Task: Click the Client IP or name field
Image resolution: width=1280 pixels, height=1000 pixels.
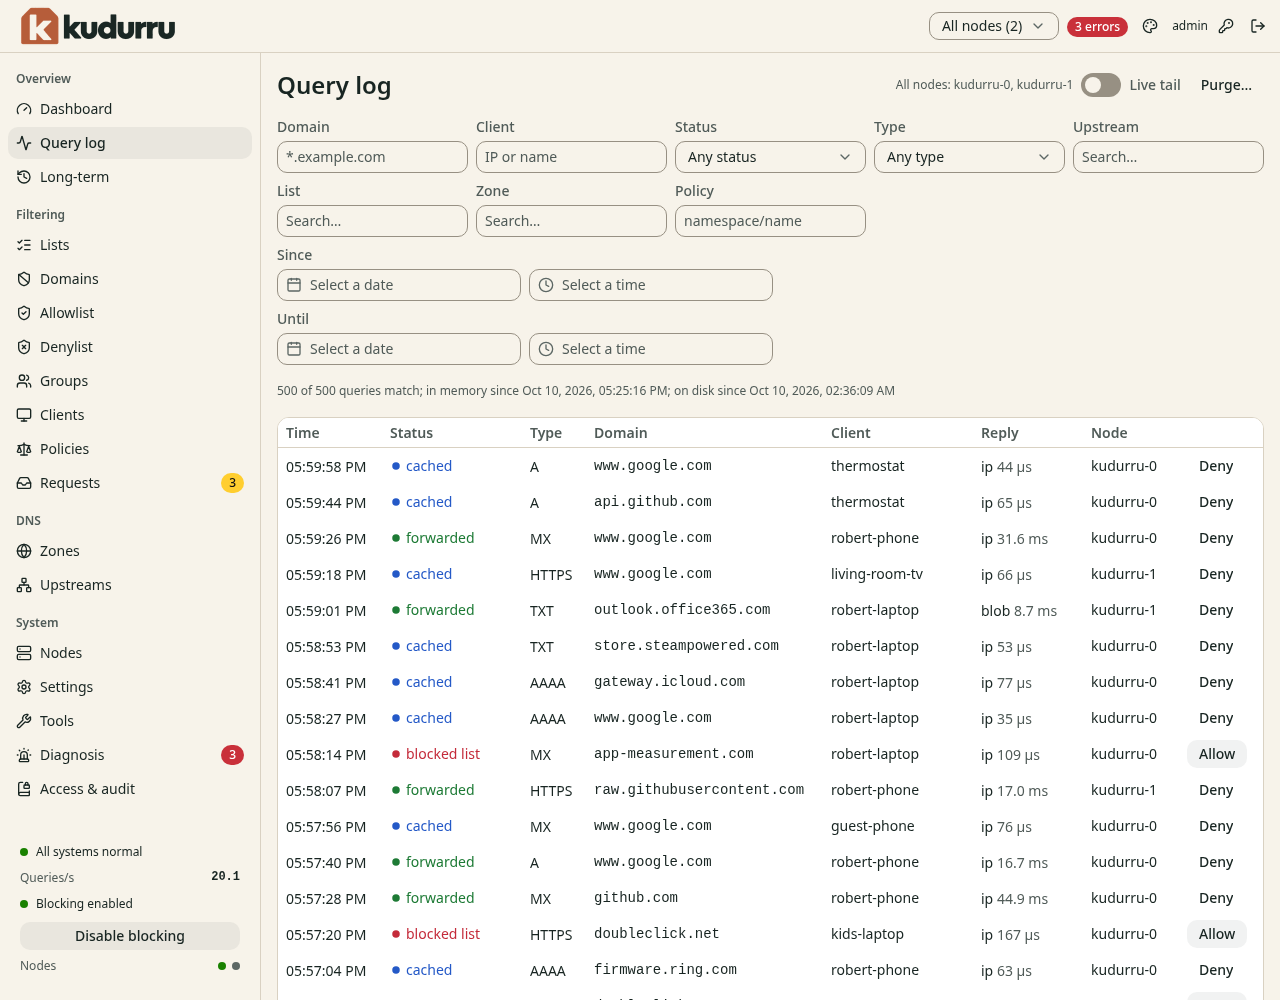Action: [x=571, y=157]
